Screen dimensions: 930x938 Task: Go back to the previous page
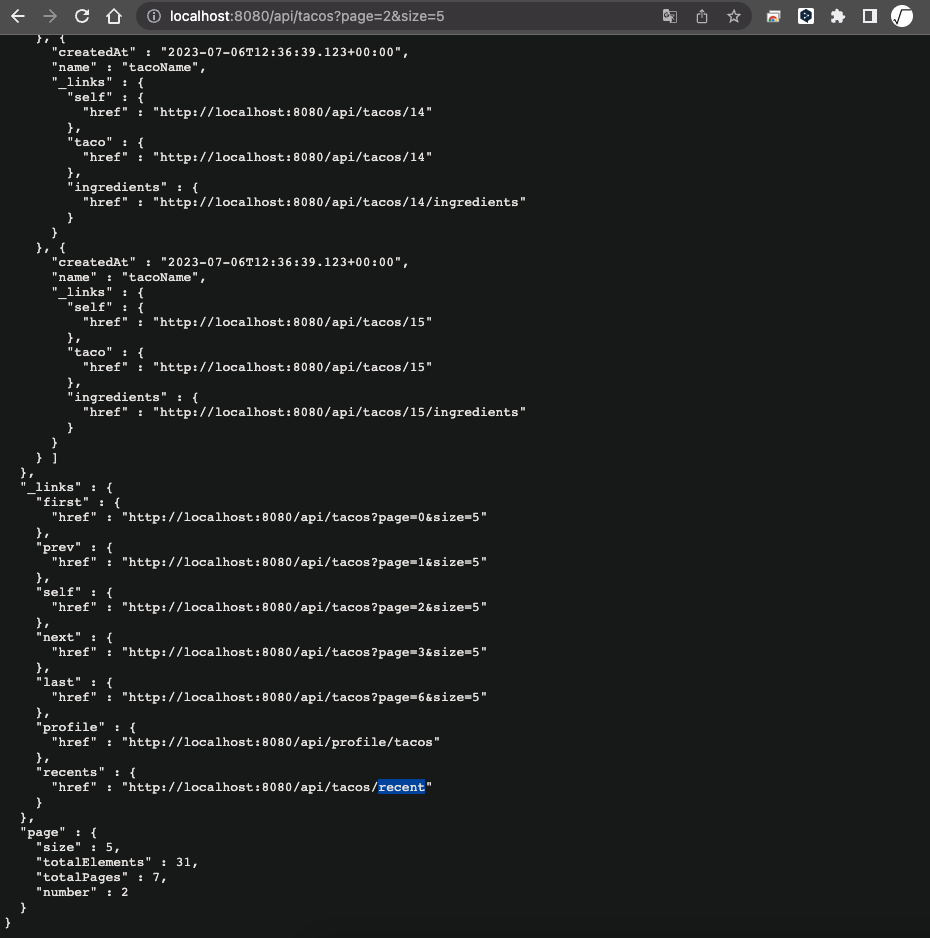click(18, 16)
